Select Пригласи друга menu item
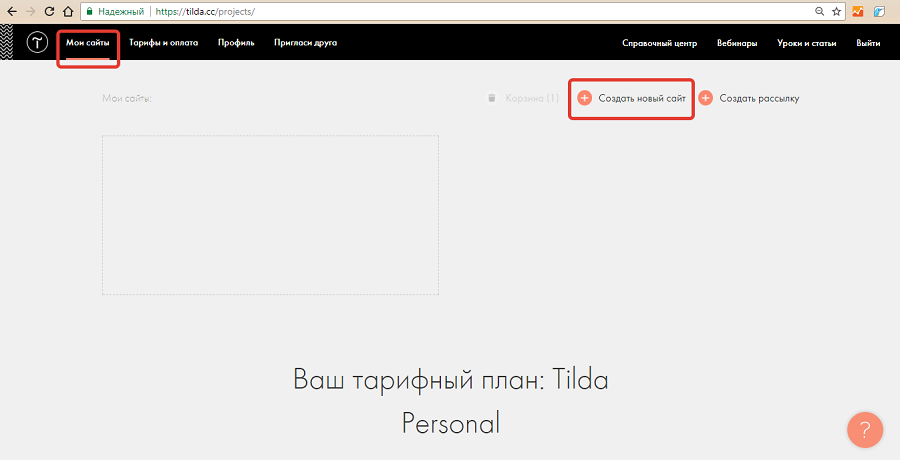 click(305, 42)
